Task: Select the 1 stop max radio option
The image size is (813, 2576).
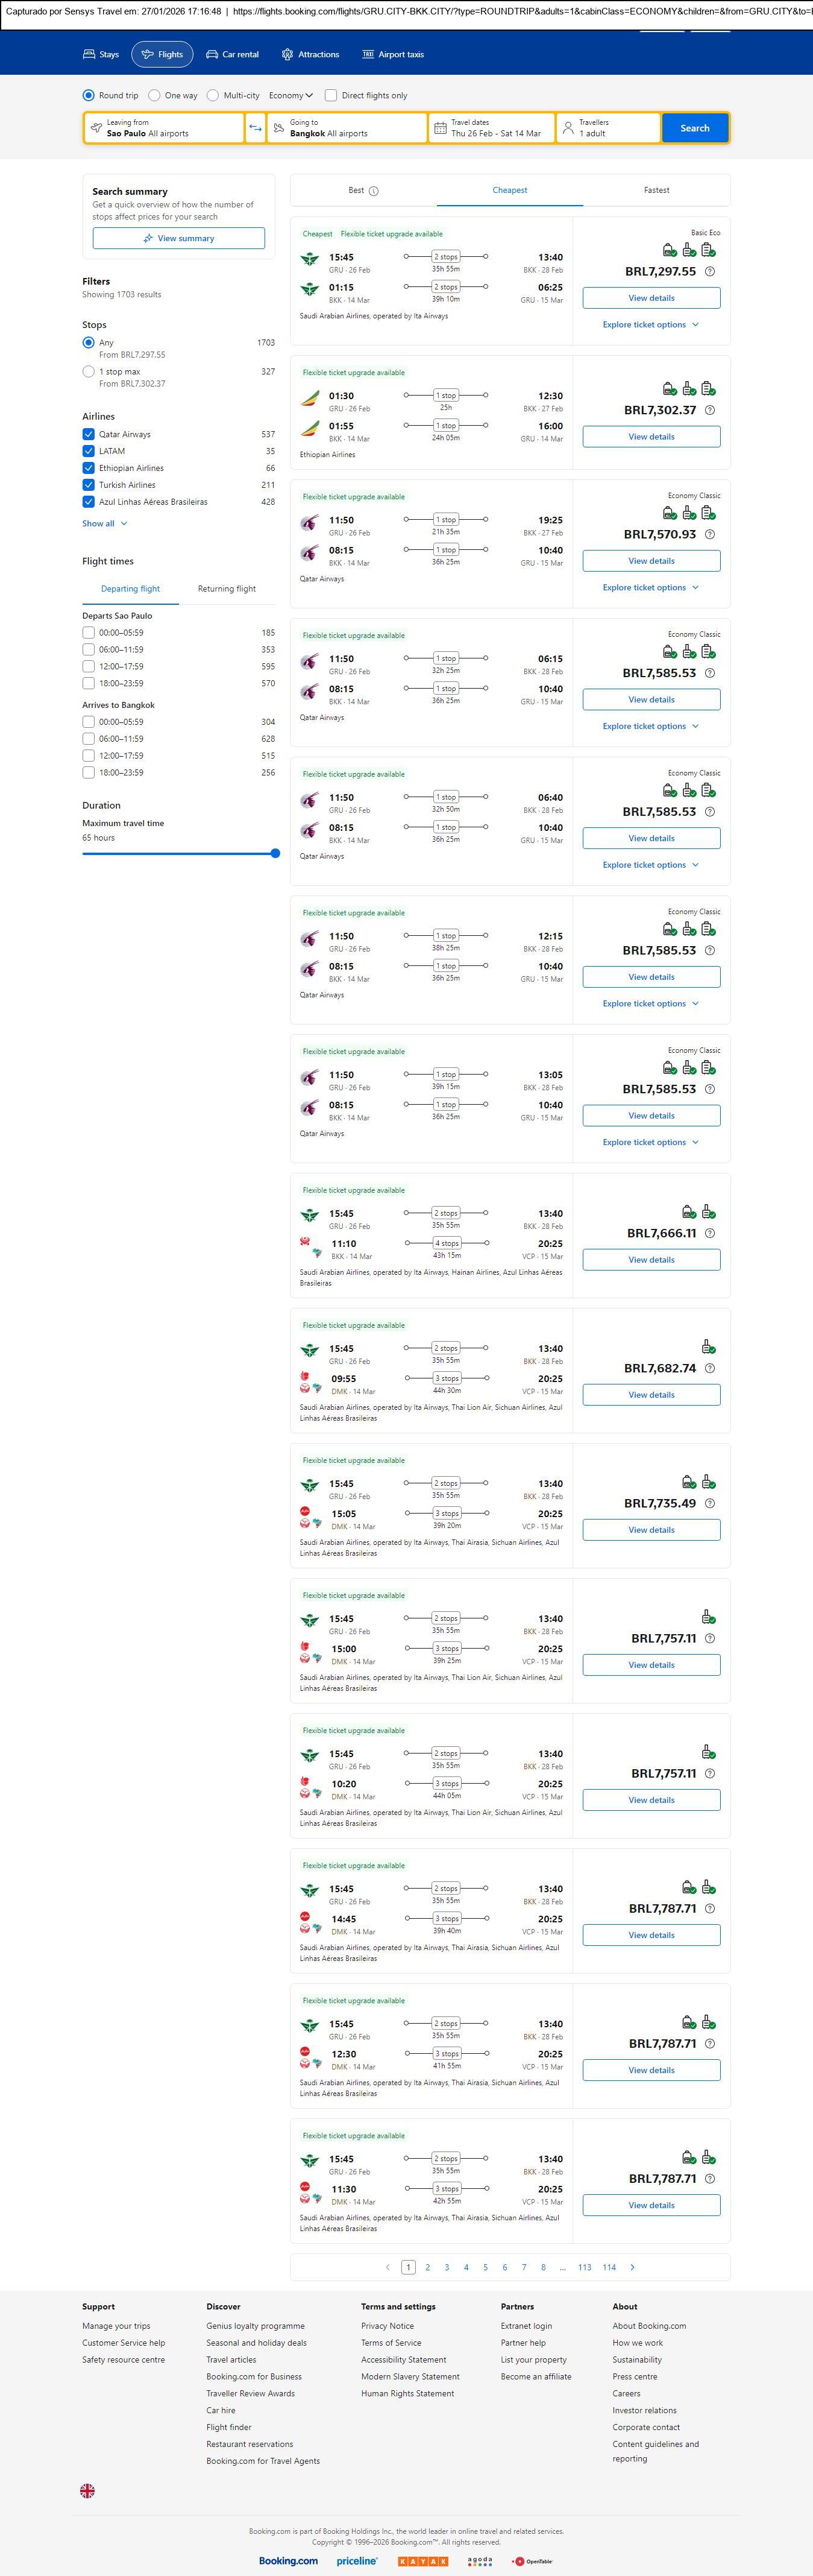Action: (89, 372)
